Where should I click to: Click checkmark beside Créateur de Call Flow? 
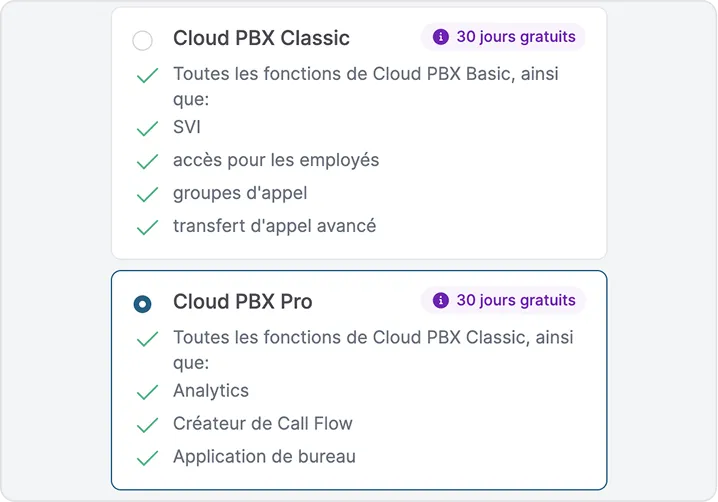point(147,425)
